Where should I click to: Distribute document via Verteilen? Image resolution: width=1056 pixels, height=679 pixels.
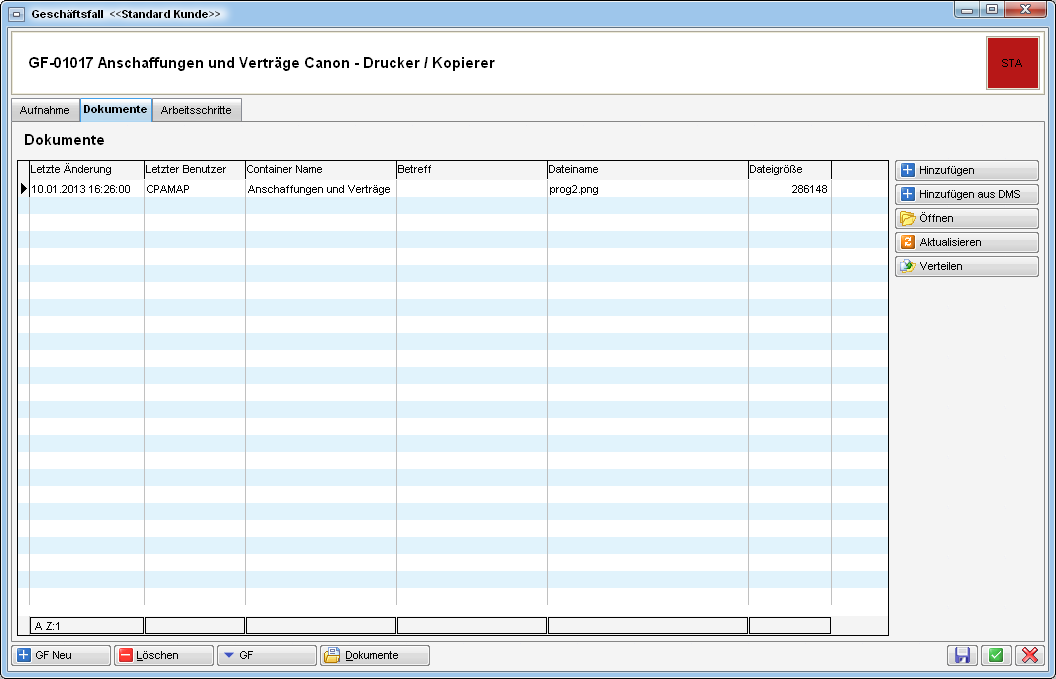966,266
